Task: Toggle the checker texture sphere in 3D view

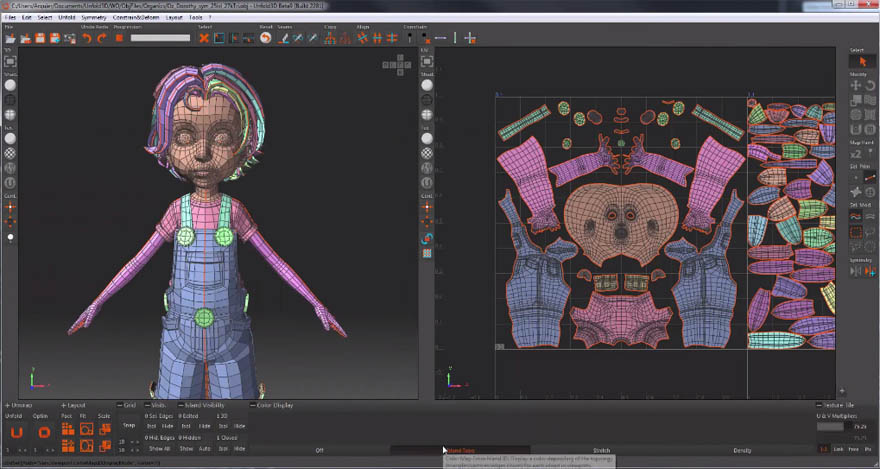Action: pos(10,153)
